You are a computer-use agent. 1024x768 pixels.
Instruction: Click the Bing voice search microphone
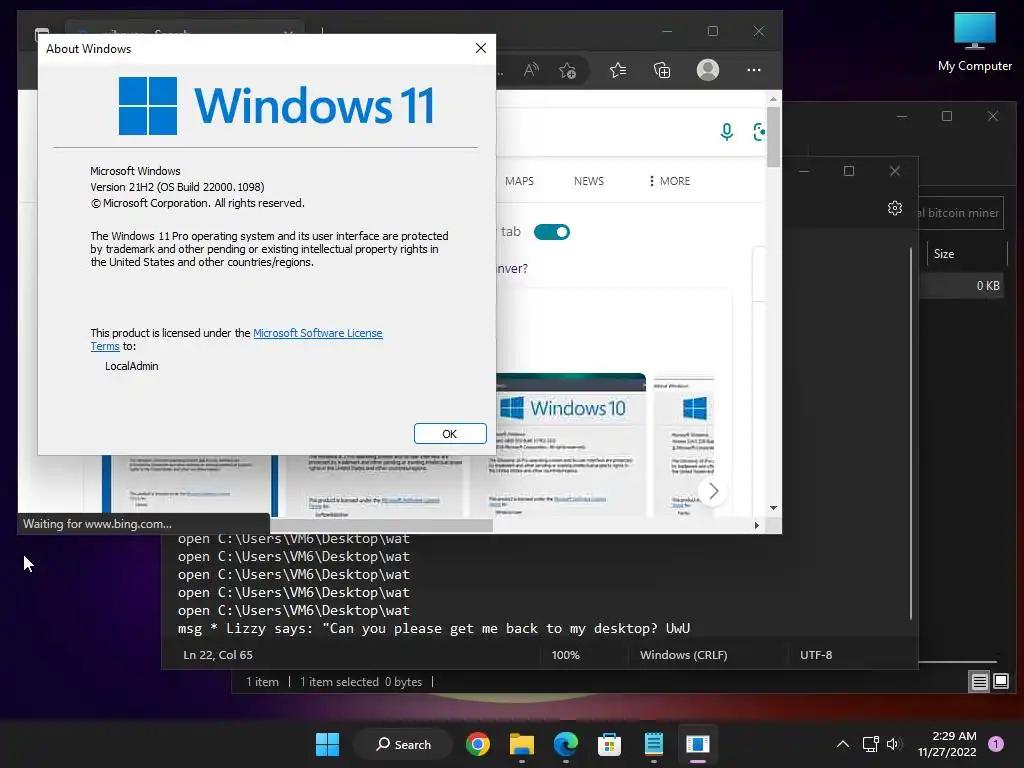726,132
